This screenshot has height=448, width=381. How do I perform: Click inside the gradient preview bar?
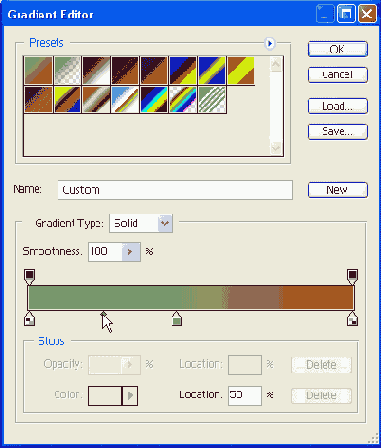tap(191, 297)
